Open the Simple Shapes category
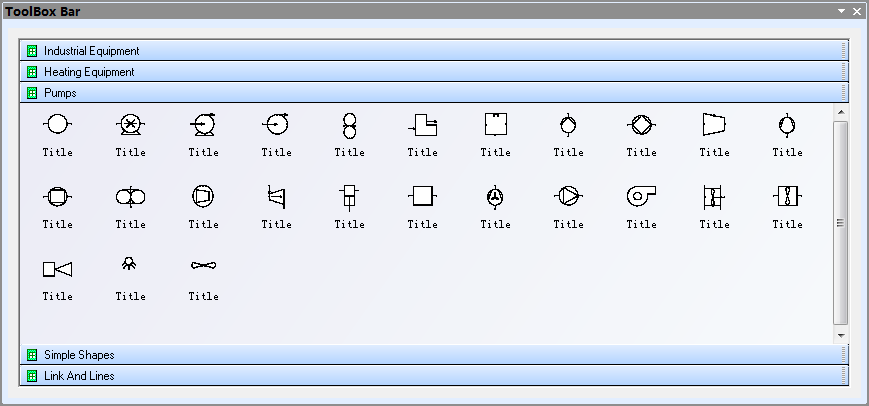Screen dimensions: 869x406 [x=78, y=355]
